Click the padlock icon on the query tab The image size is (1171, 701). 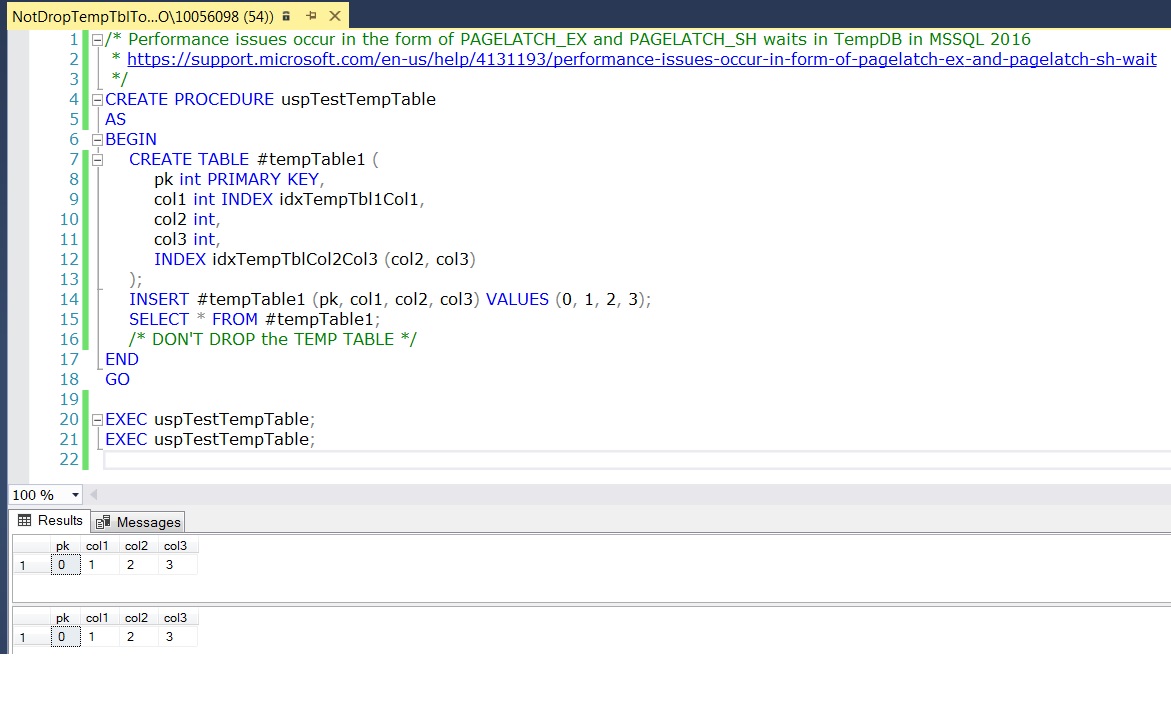[x=286, y=16]
